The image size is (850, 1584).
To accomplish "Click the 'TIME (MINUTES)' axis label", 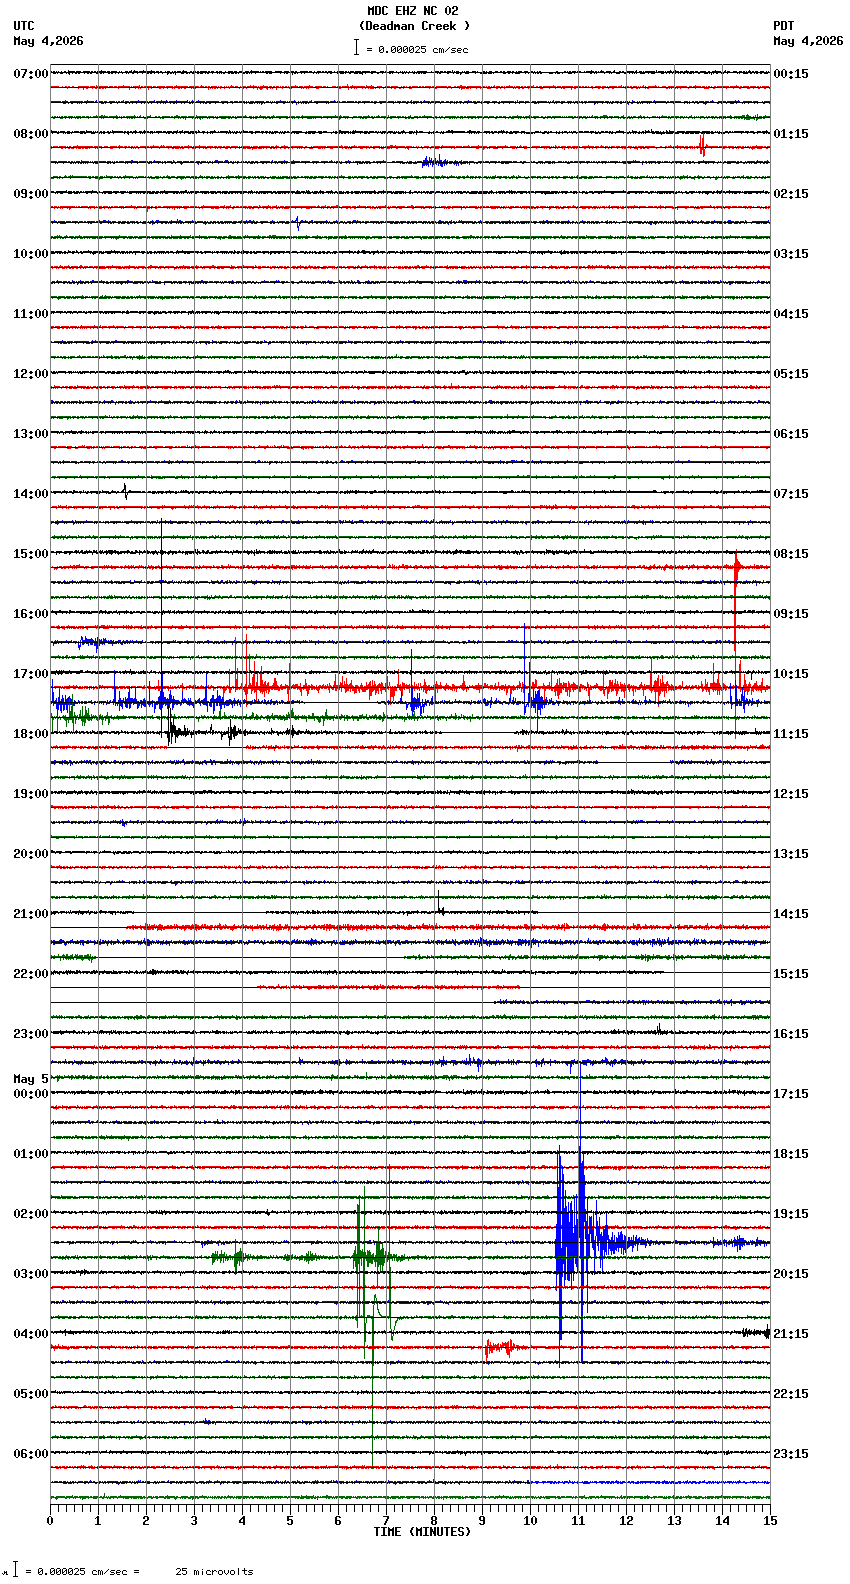I will click(x=421, y=1532).
